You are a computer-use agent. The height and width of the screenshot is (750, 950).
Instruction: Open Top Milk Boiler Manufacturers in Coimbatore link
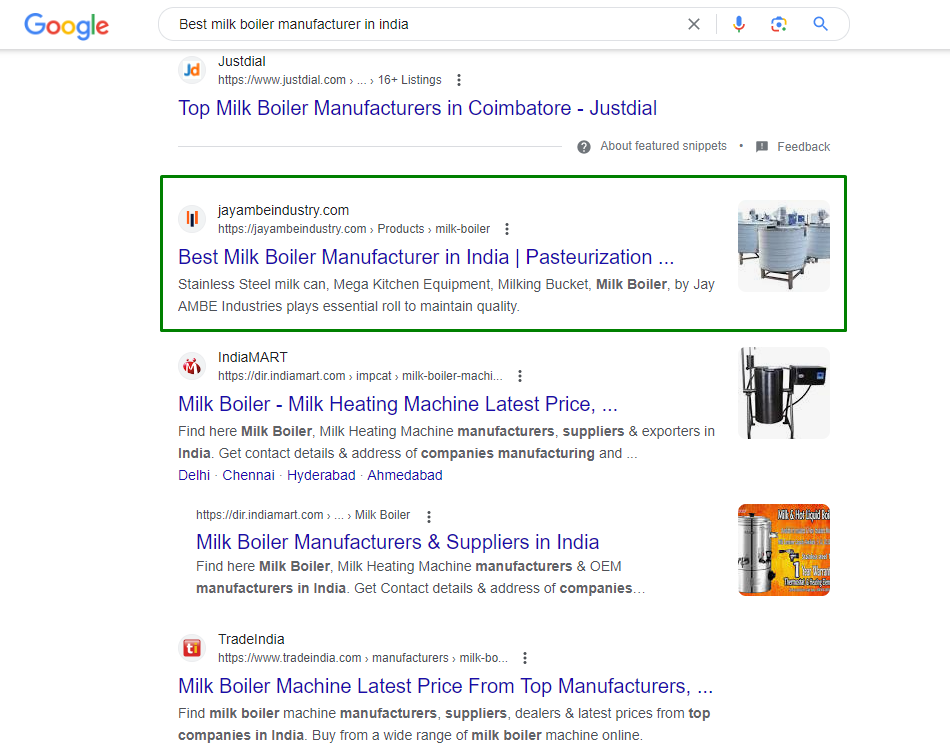tap(417, 108)
